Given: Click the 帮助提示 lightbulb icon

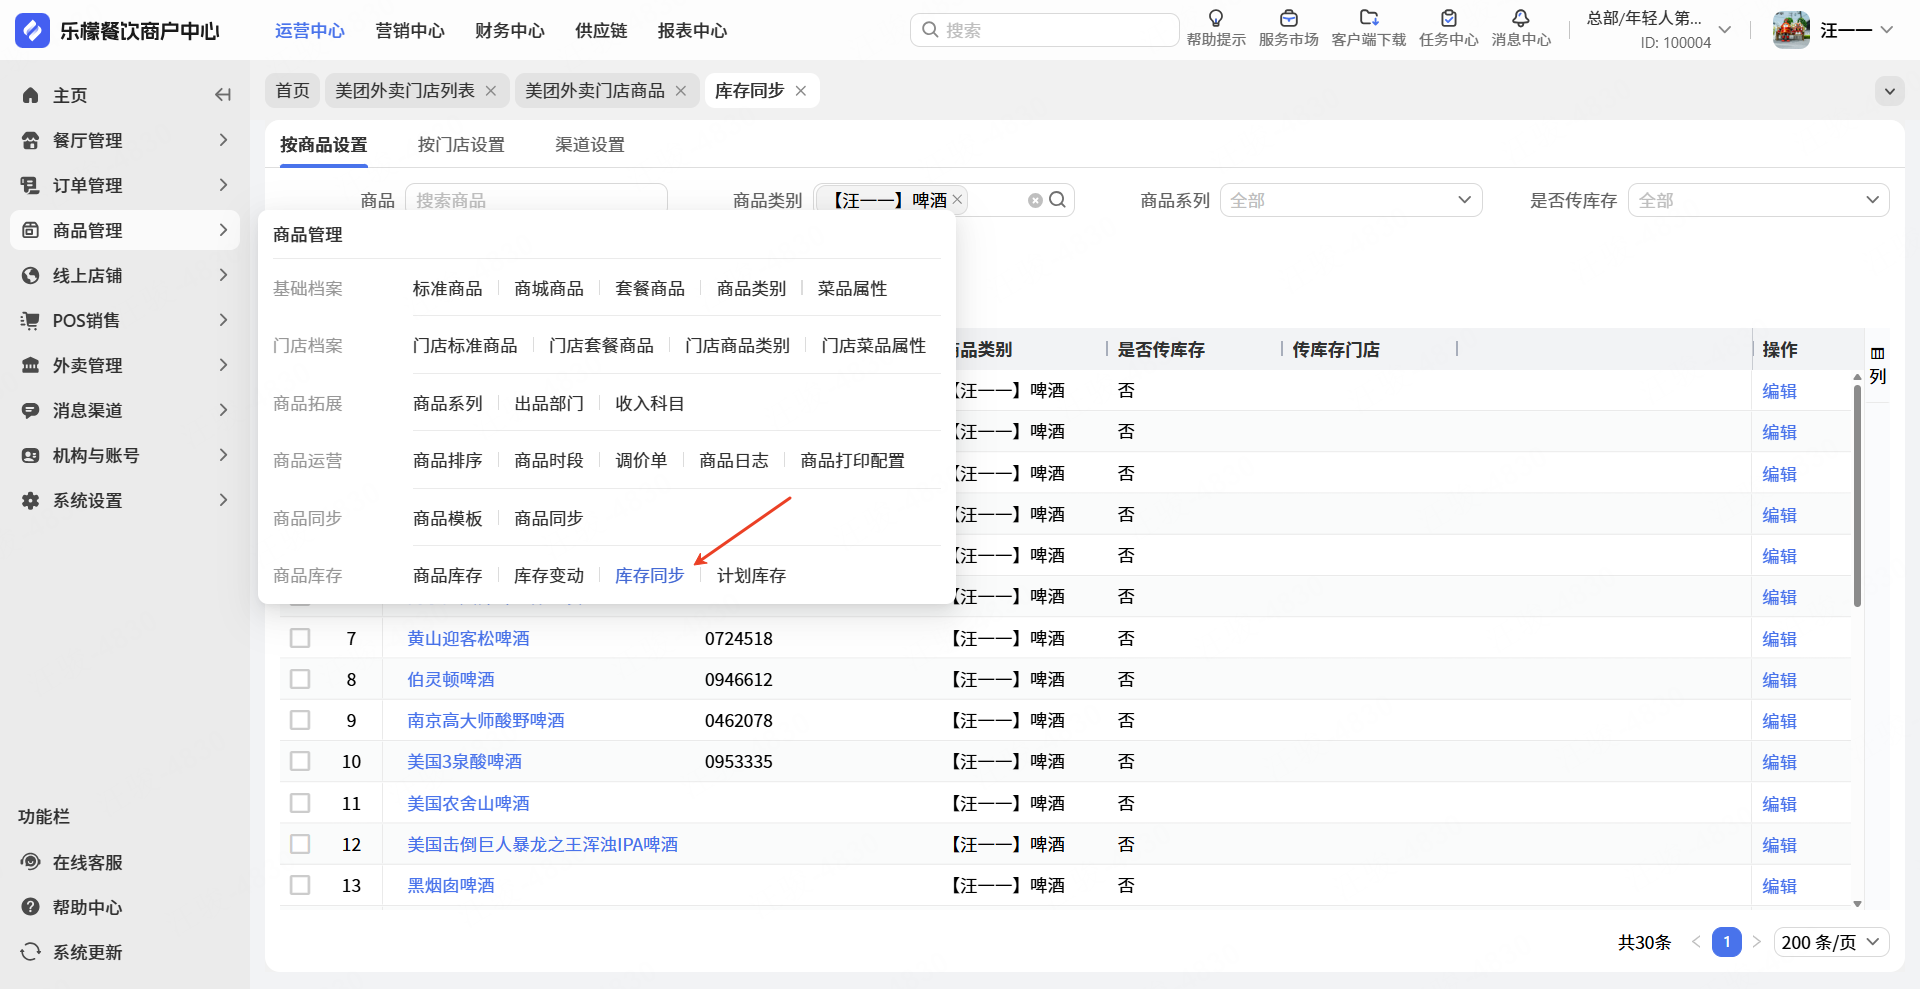Looking at the screenshot, I should pyautogui.click(x=1215, y=19).
